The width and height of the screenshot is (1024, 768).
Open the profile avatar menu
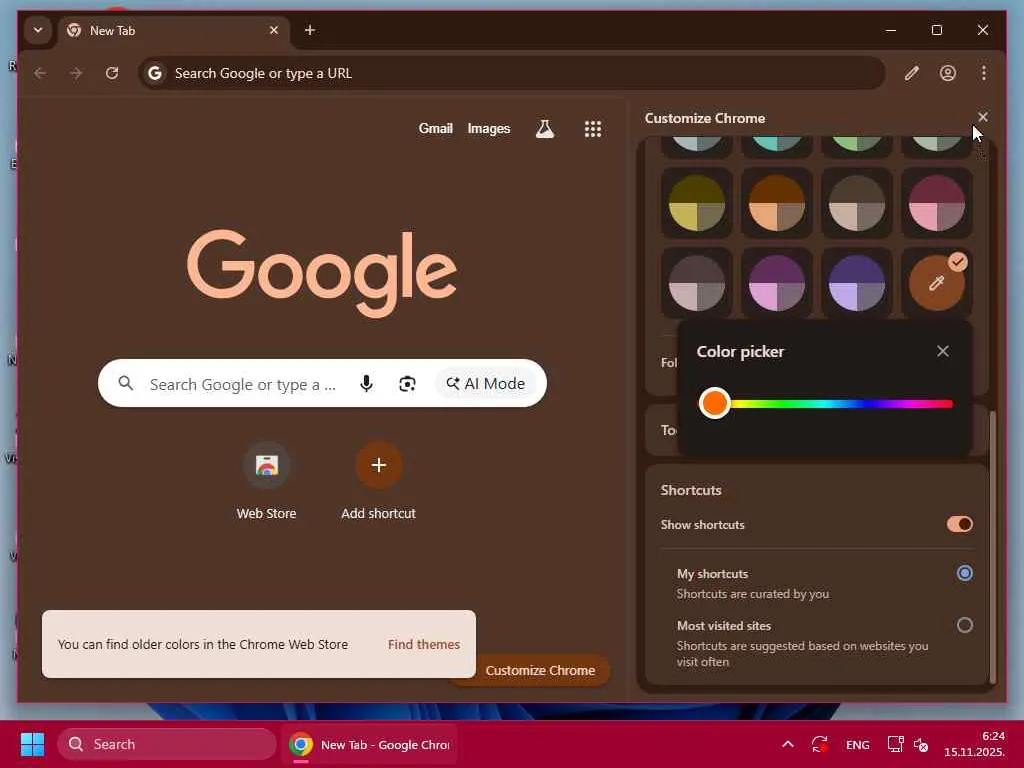click(948, 73)
